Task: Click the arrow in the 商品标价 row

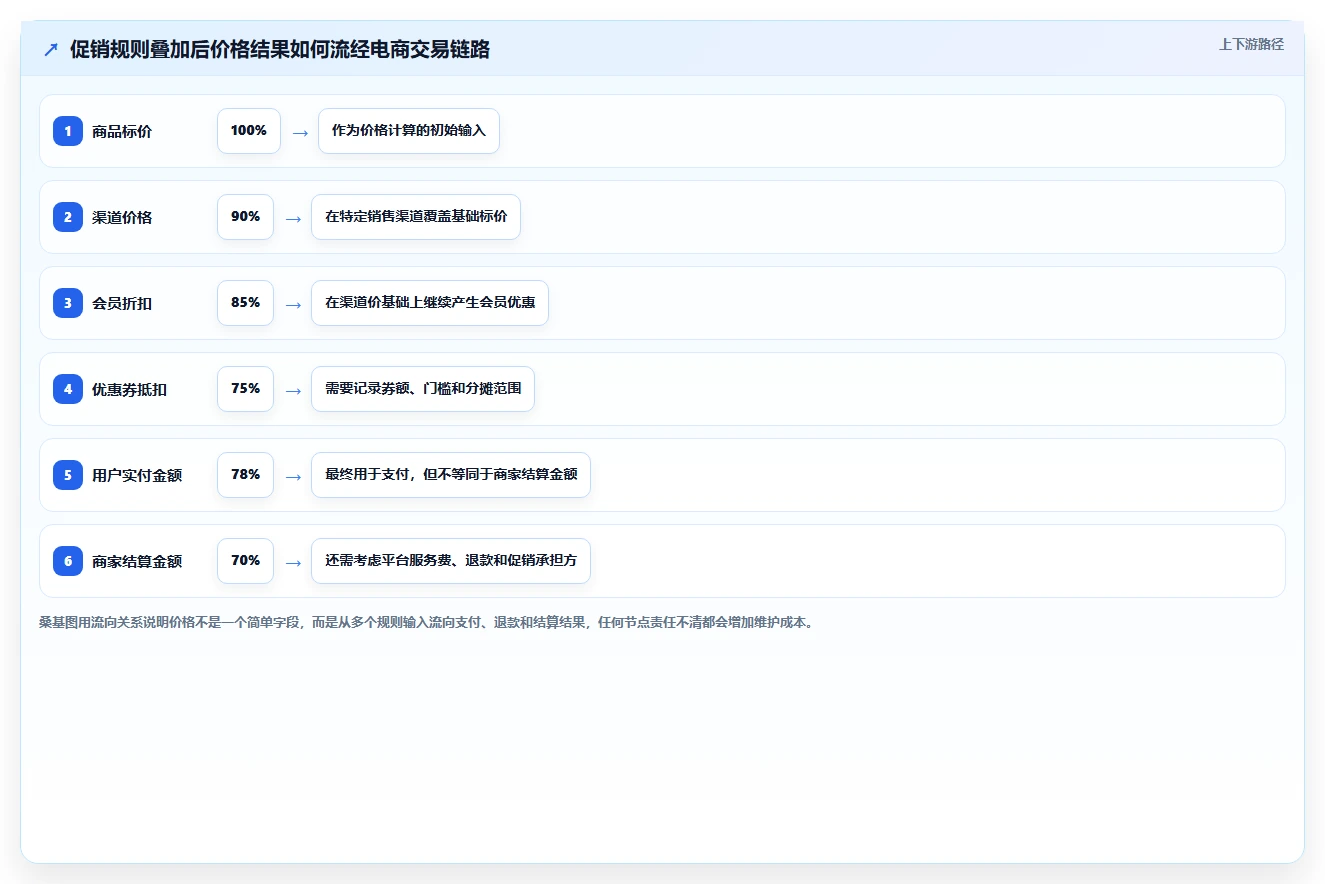Action: 300,132
